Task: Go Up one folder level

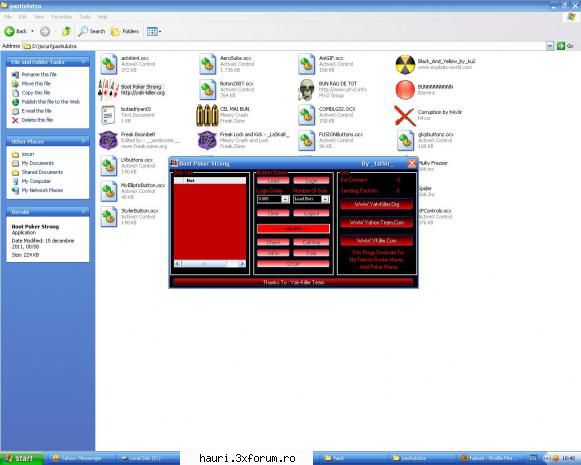Action: point(66,31)
